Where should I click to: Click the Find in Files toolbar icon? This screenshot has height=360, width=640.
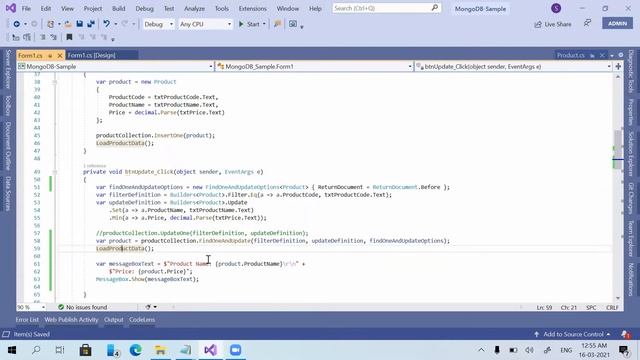(278, 24)
